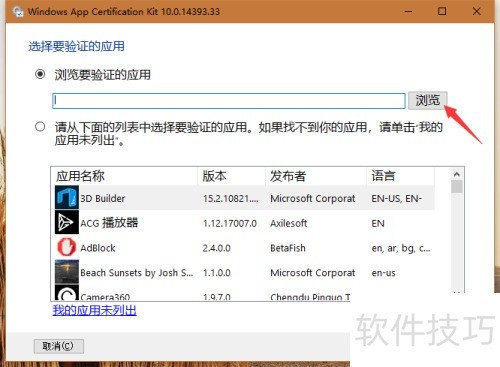Sort by the 版本 column header
Screen dimensions: 500x367
tap(232, 176)
